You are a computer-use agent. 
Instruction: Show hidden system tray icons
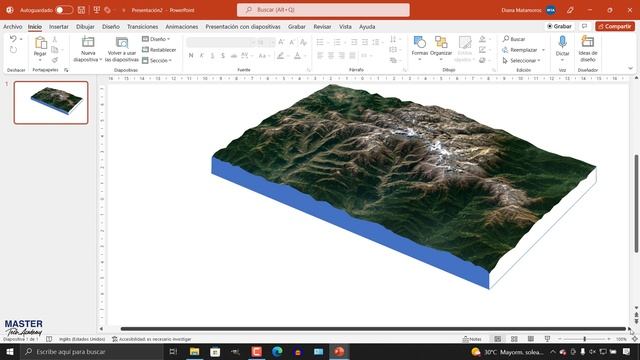click(553, 351)
